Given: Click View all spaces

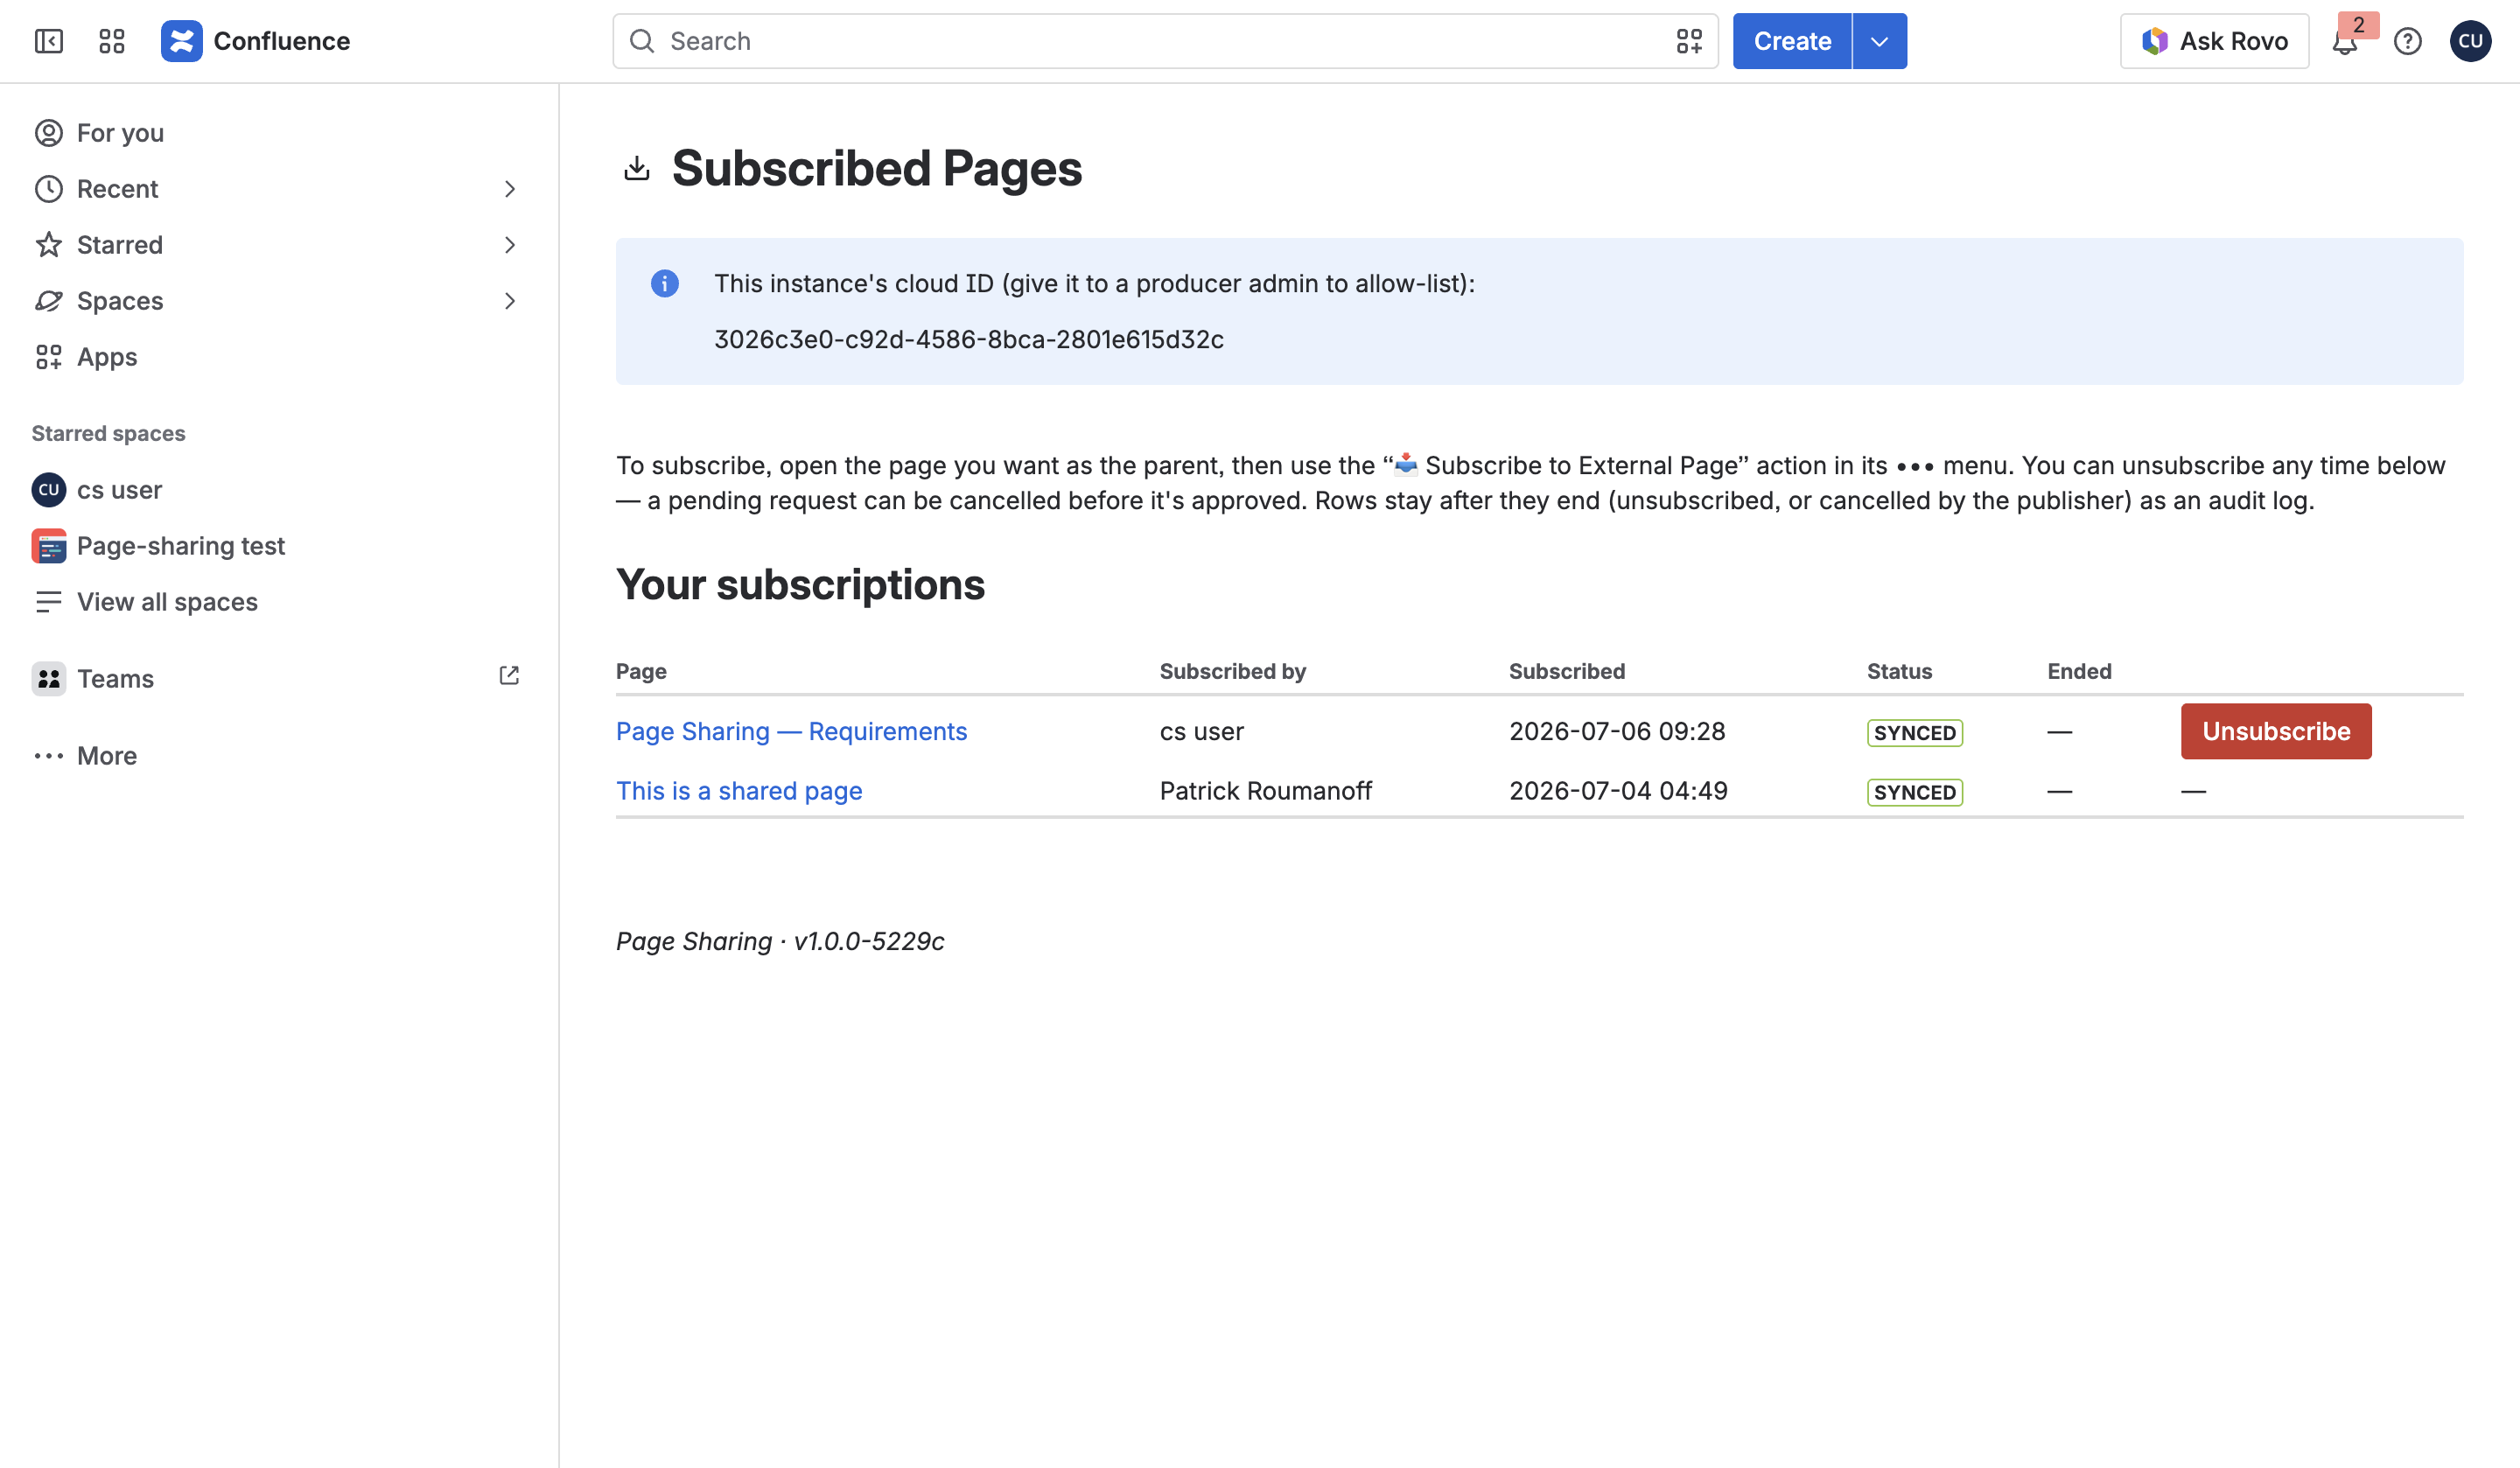Looking at the screenshot, I should [x=279, y=602].
